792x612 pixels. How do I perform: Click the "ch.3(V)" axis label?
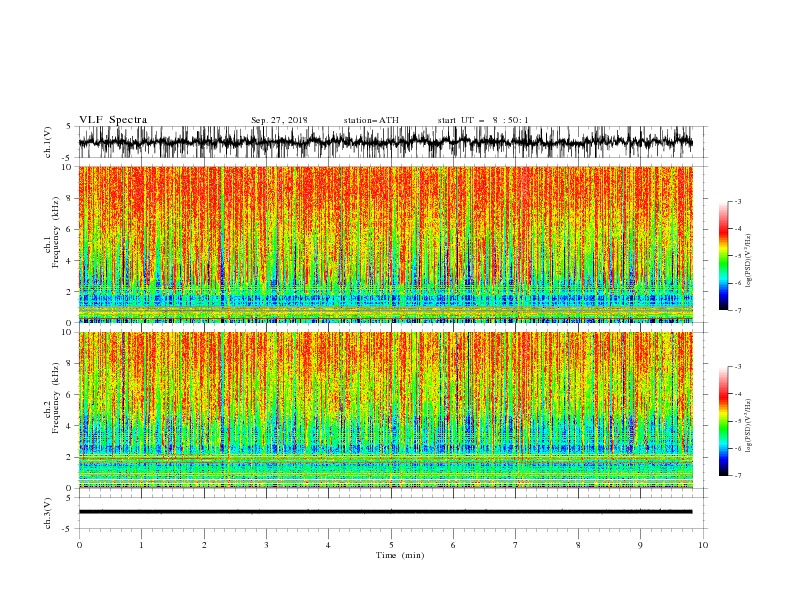tap(48, 513)
